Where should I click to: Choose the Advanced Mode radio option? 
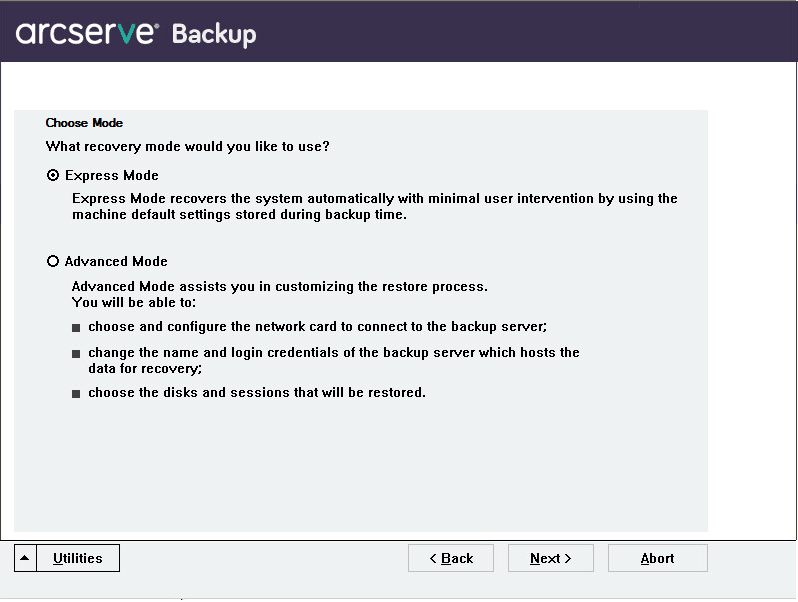point(53,261)
